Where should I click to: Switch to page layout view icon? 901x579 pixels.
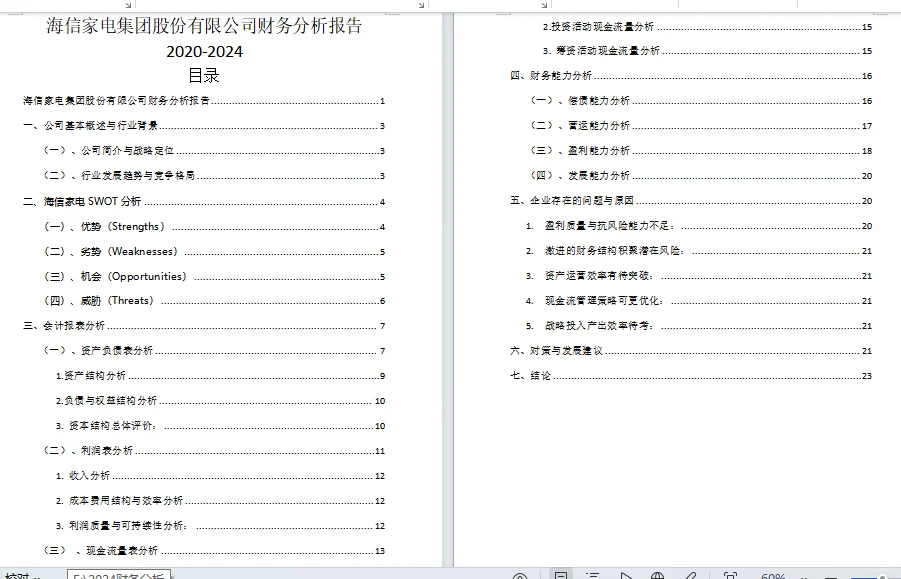pos(561,575)
